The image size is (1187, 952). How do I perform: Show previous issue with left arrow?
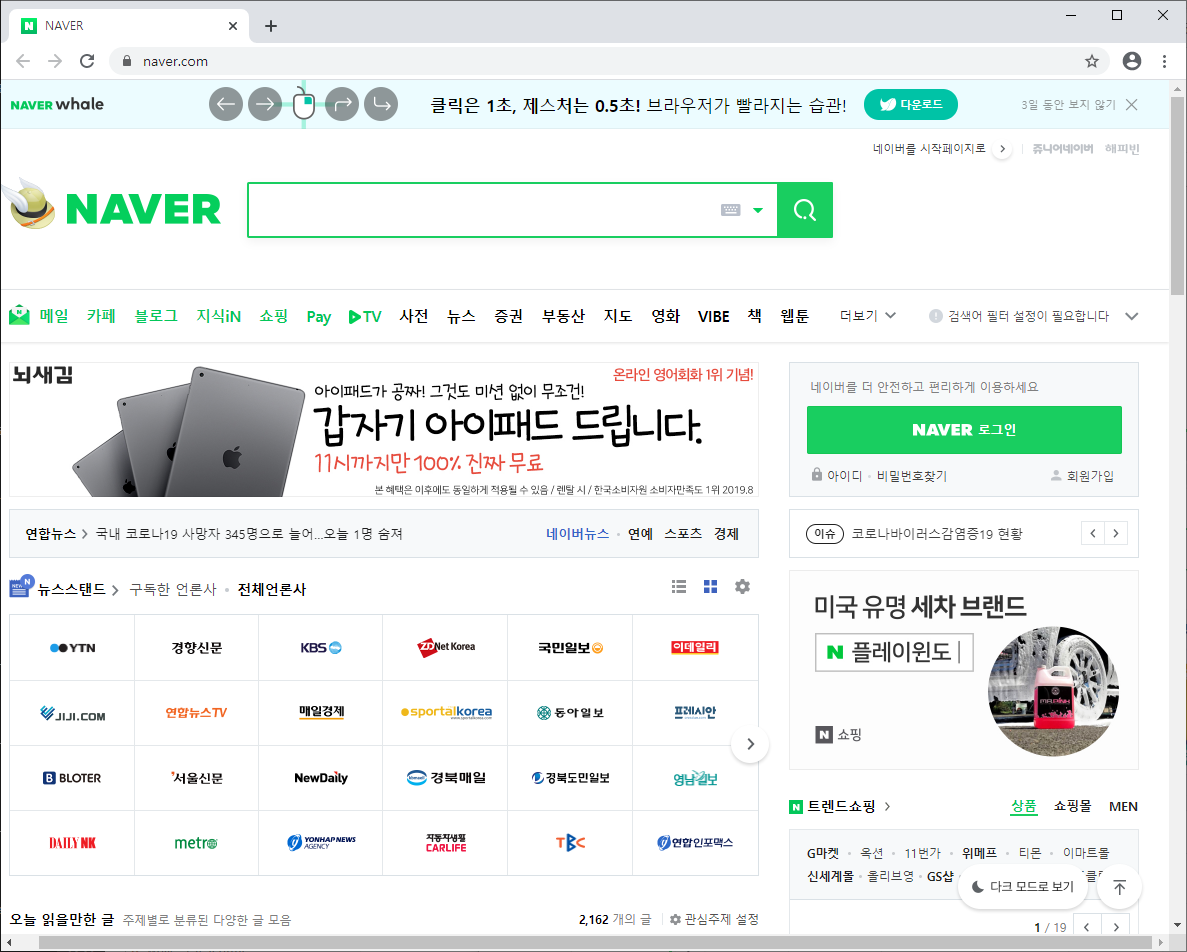(1092, 534)
